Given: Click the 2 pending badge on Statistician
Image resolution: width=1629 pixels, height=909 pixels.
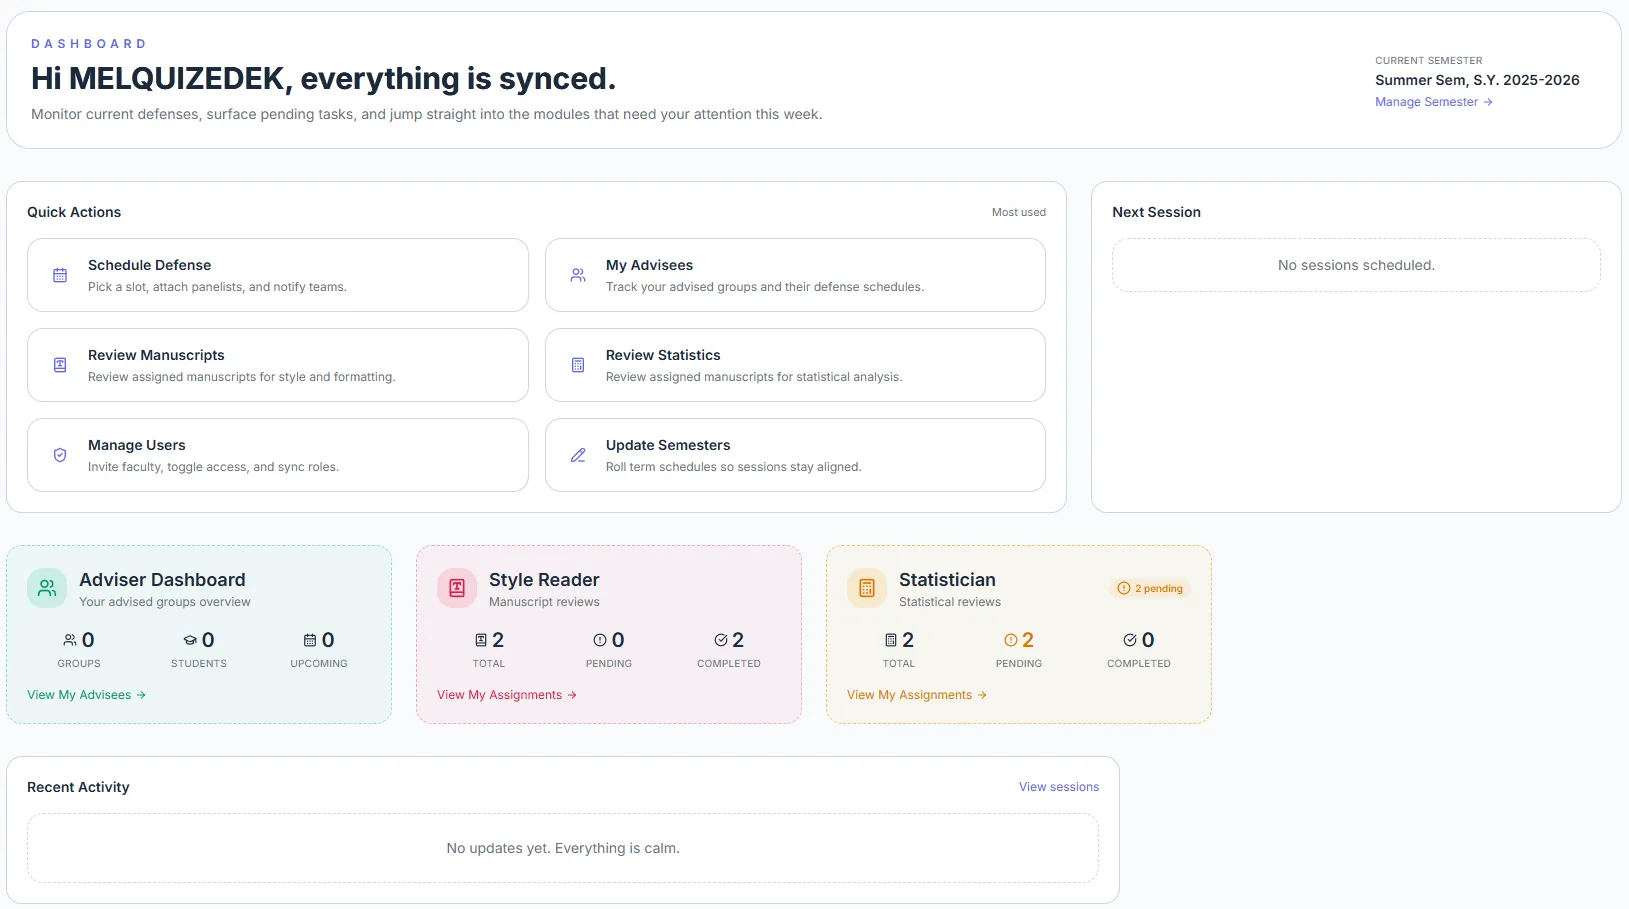Looking at the screenshot, I should point(1150,588).
